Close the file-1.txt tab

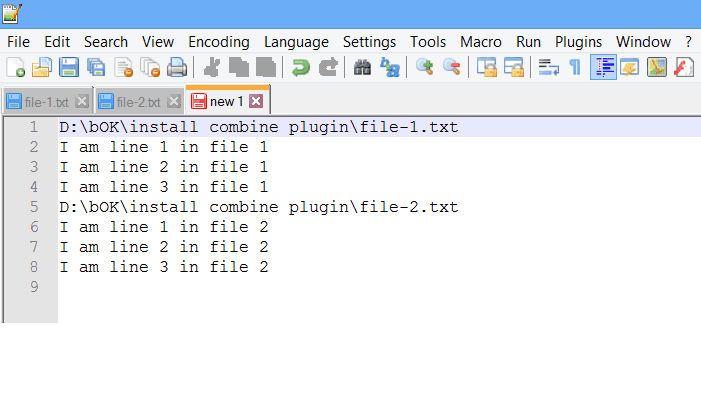pyautogui.click(x=82, y=101)
